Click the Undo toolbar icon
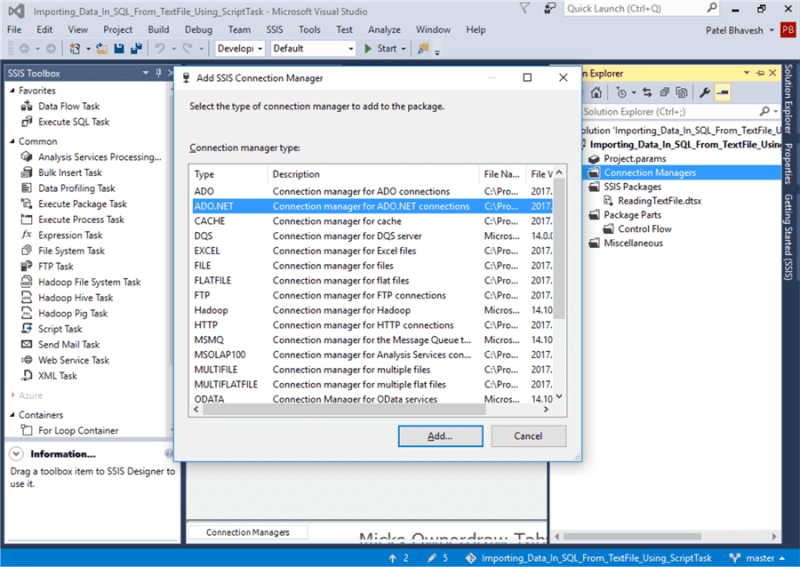The width and height of the screenshot is (800, 567). [160, 48]
